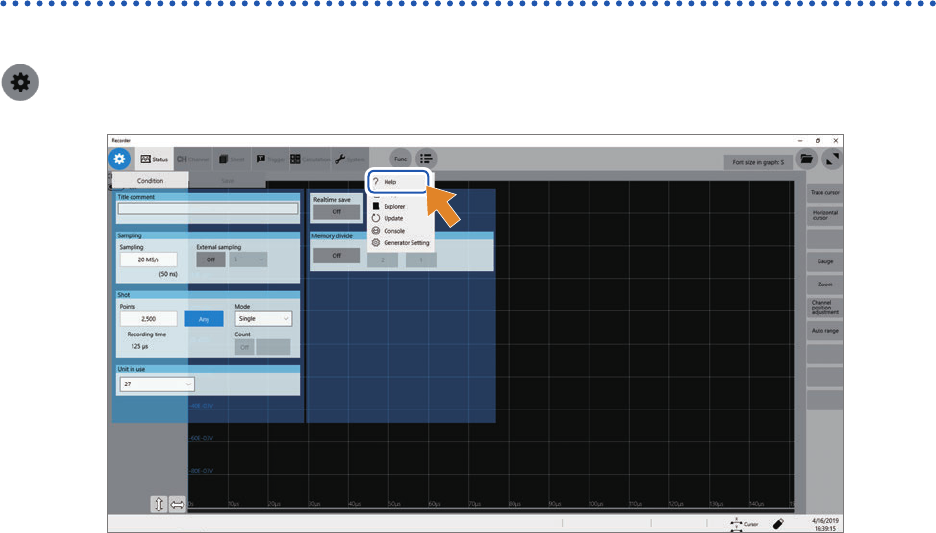Screen dimensions: 936x533
Task: Click the Horizontal cursor side button
Action: pyautogui.click(x=825, y=215)
